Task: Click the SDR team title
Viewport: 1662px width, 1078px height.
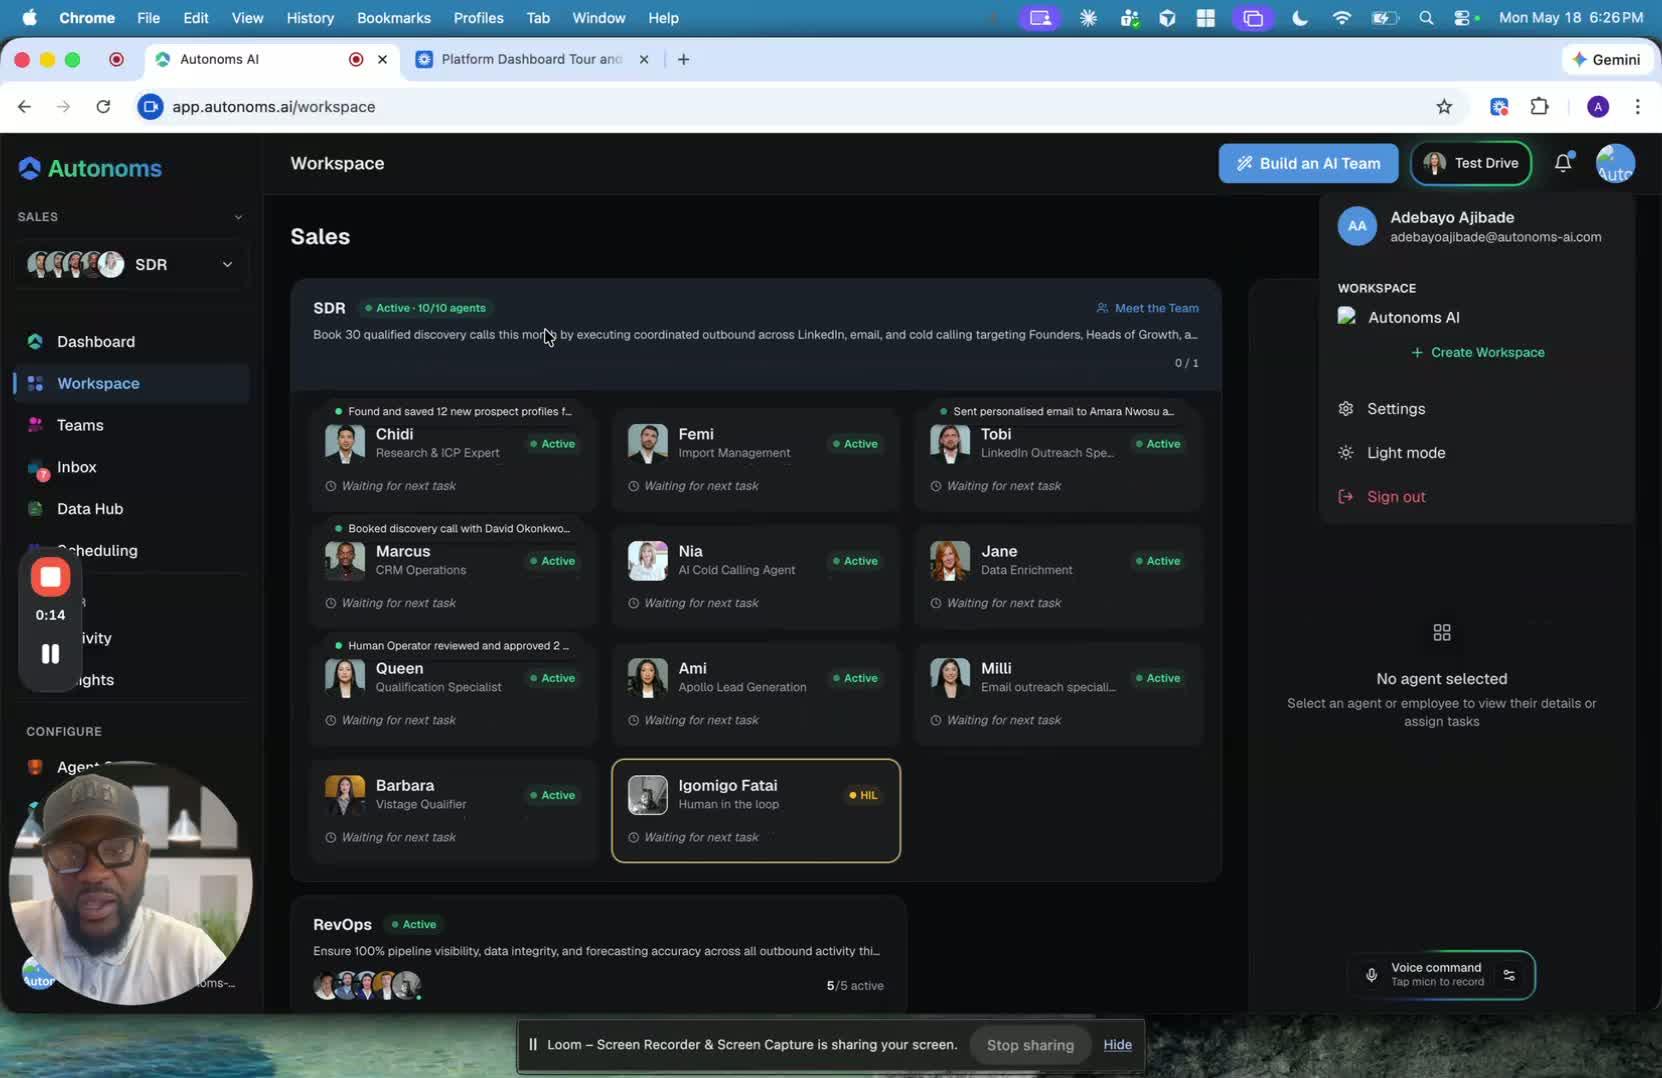Action: 329,308
